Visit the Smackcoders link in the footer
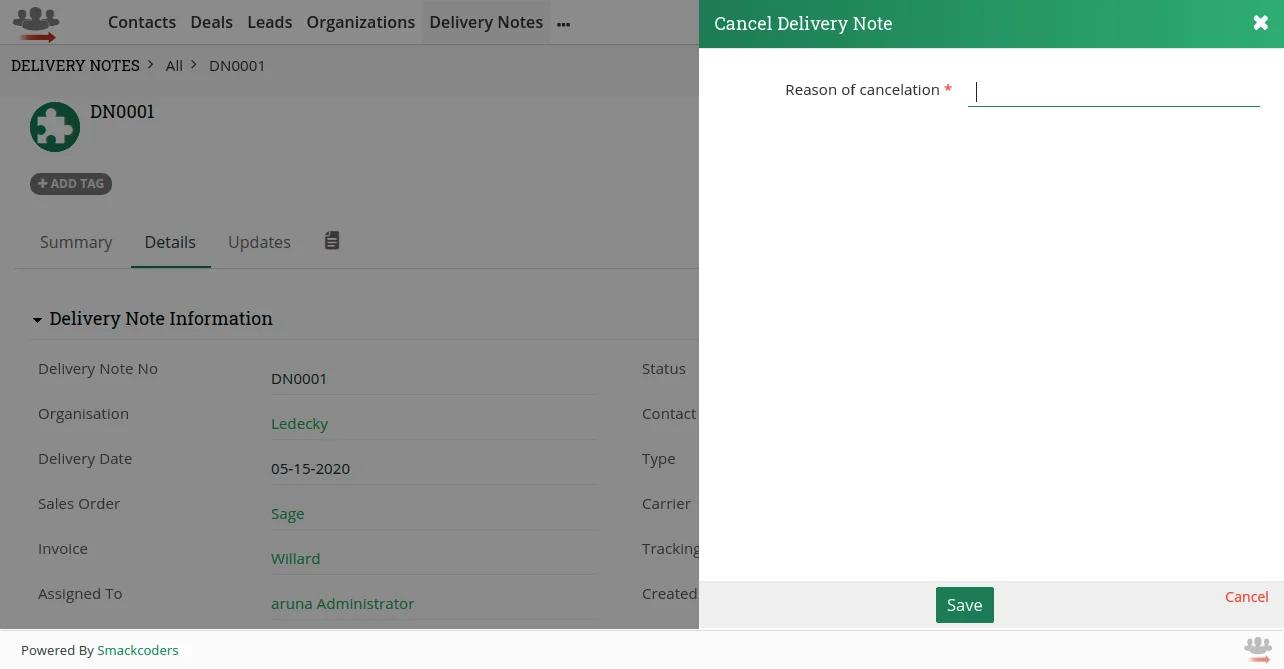The height and width of the screenshot is (669, 1284). (x=137, y=650)
